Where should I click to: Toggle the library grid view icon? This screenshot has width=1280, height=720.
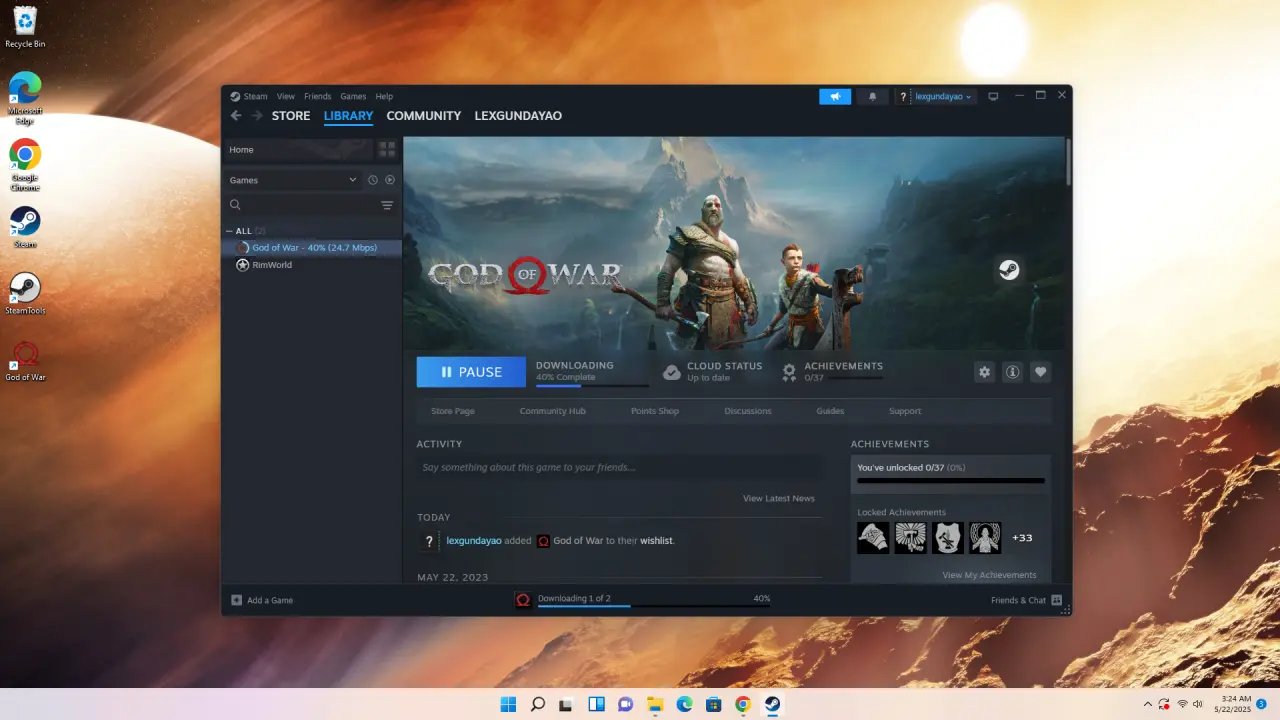point(387,150)
